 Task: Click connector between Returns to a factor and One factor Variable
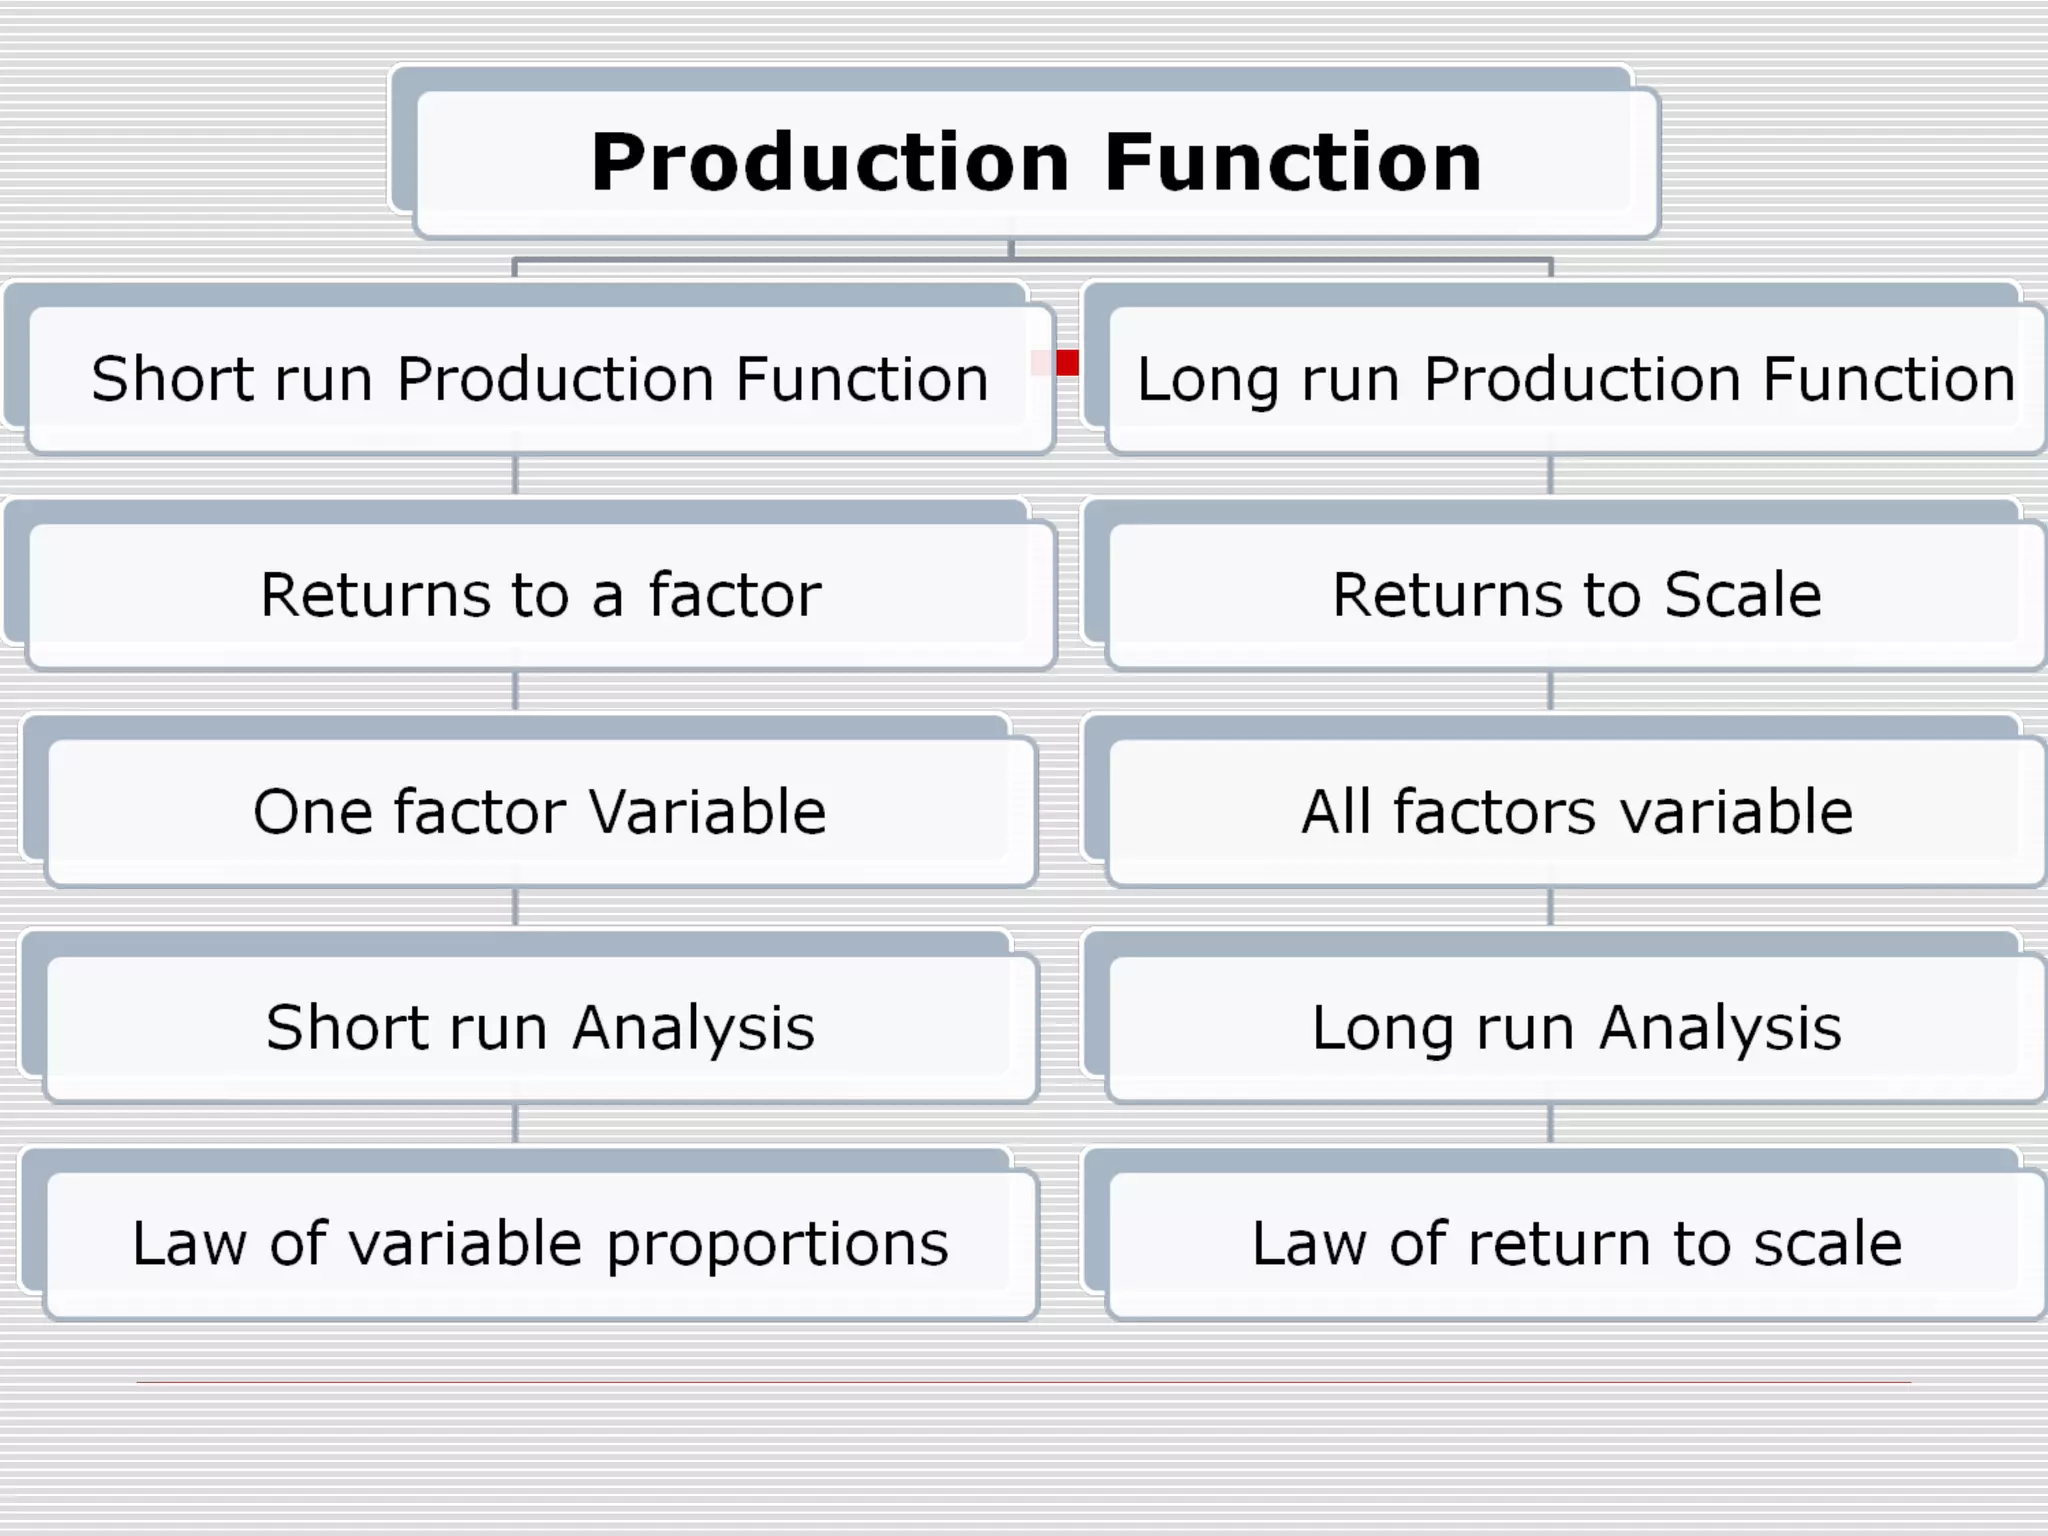(x=515, y=690)
